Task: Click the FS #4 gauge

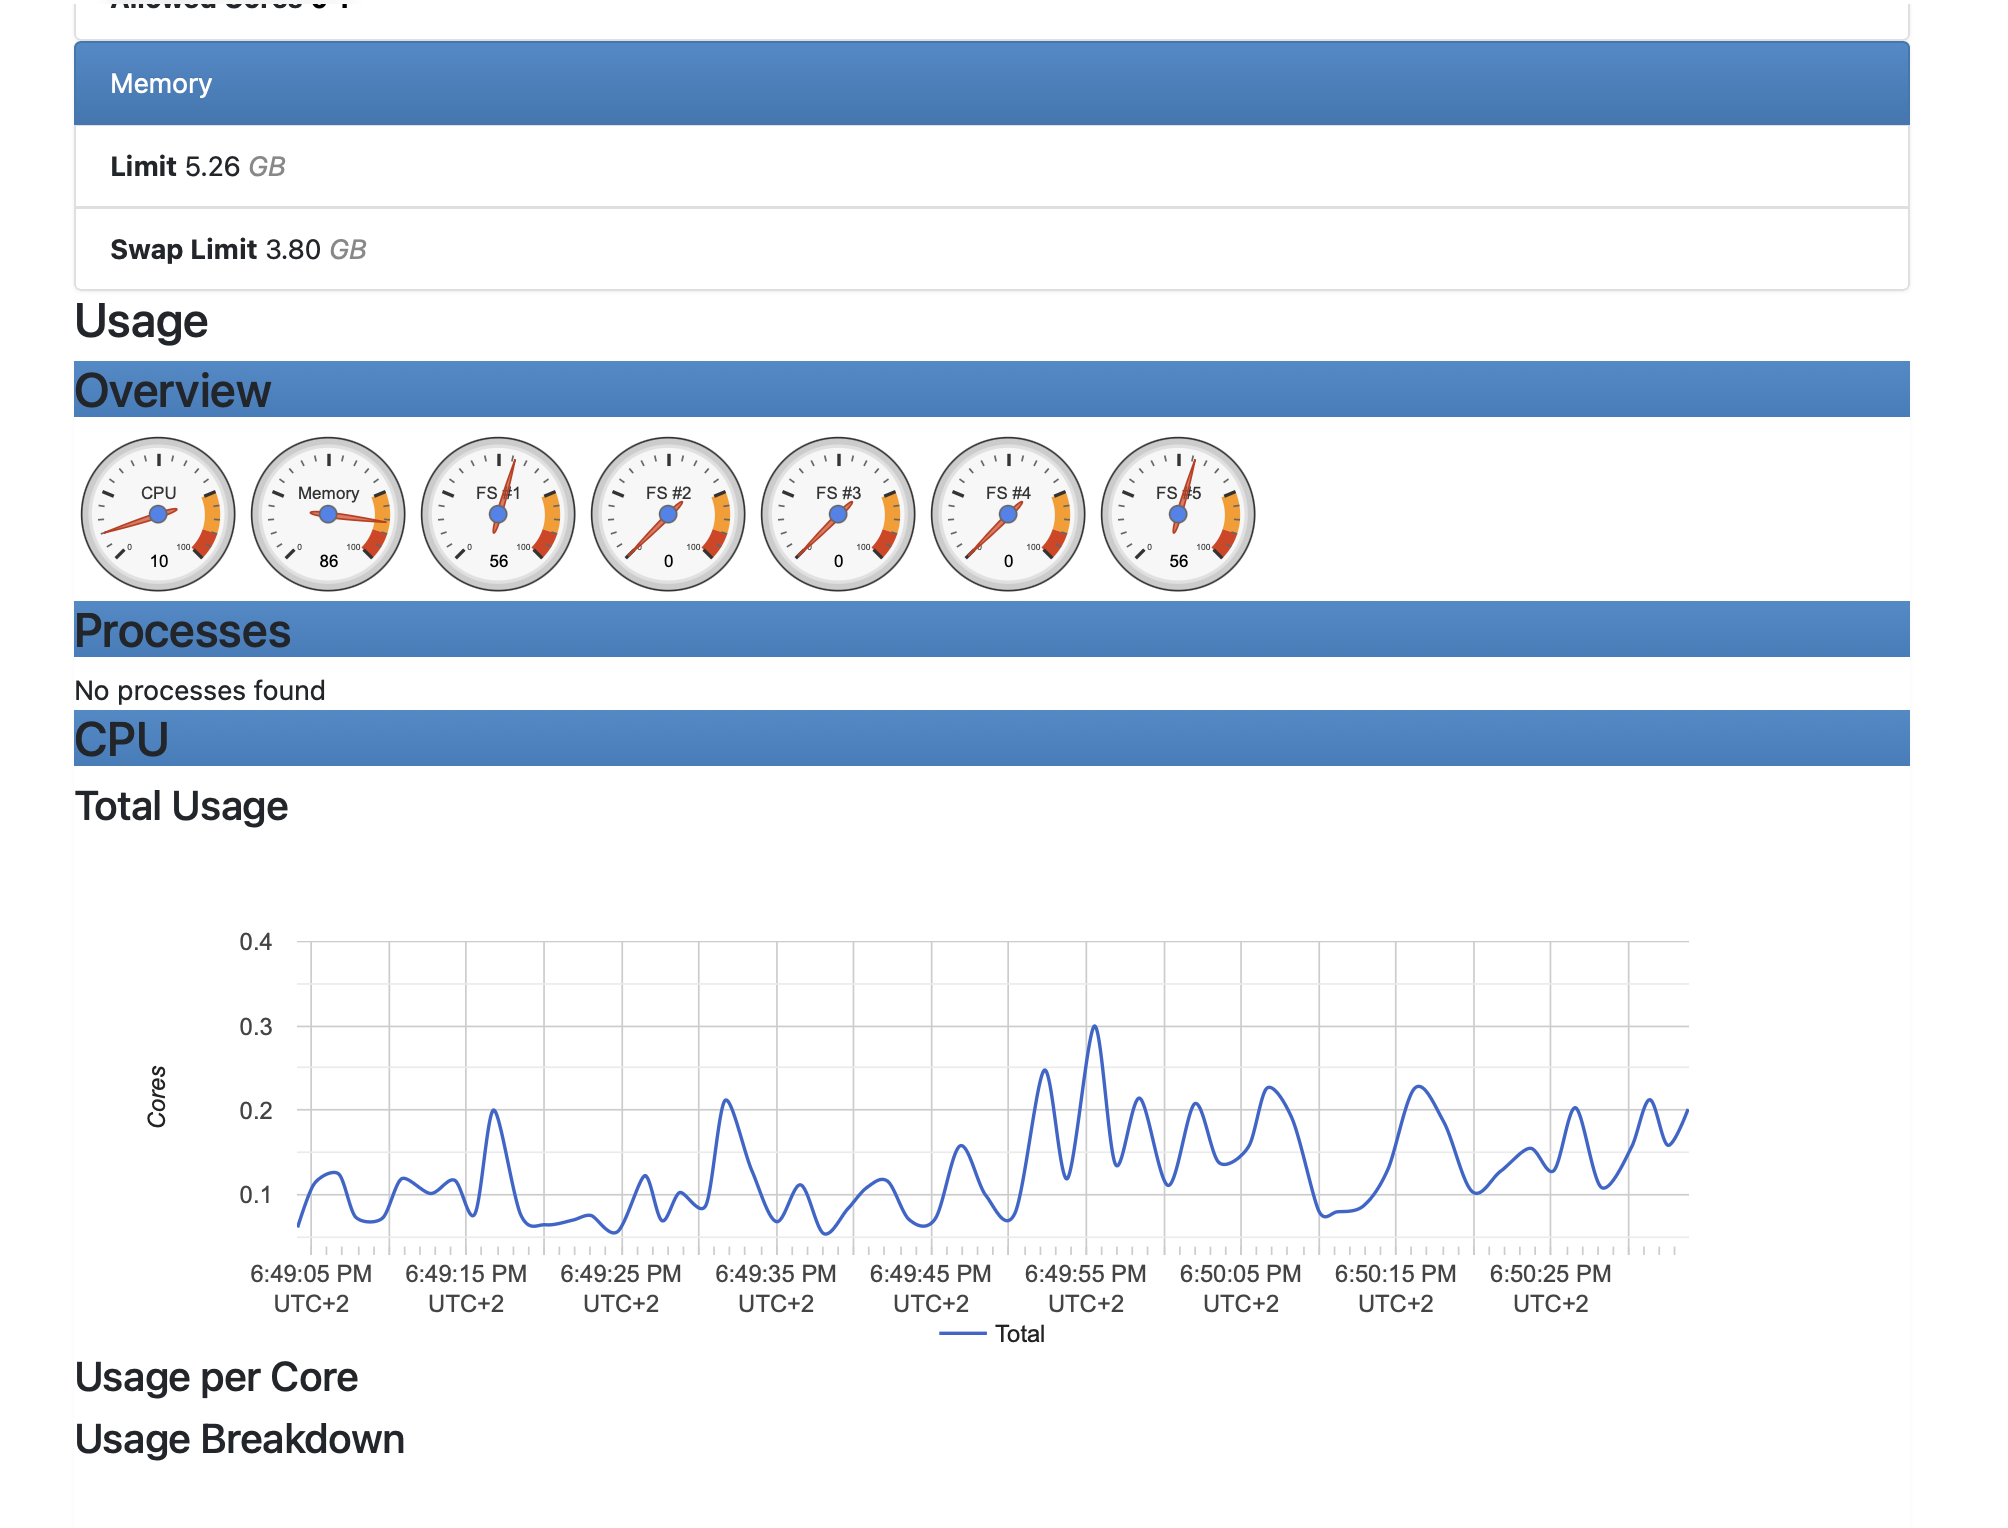Action: 1008,514
